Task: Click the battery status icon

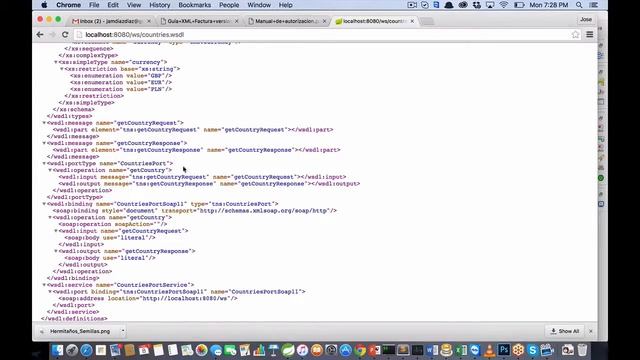Action: 519,5
